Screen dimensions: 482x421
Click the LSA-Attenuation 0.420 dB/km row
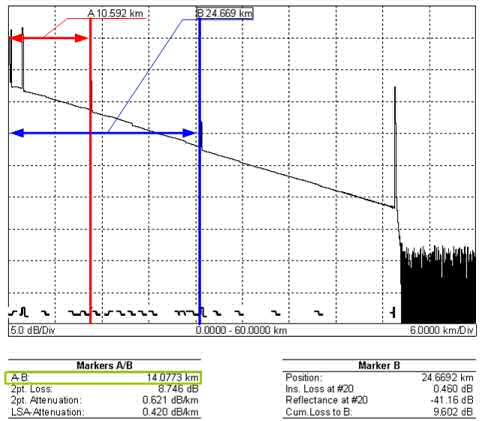[x=105, y=412]
